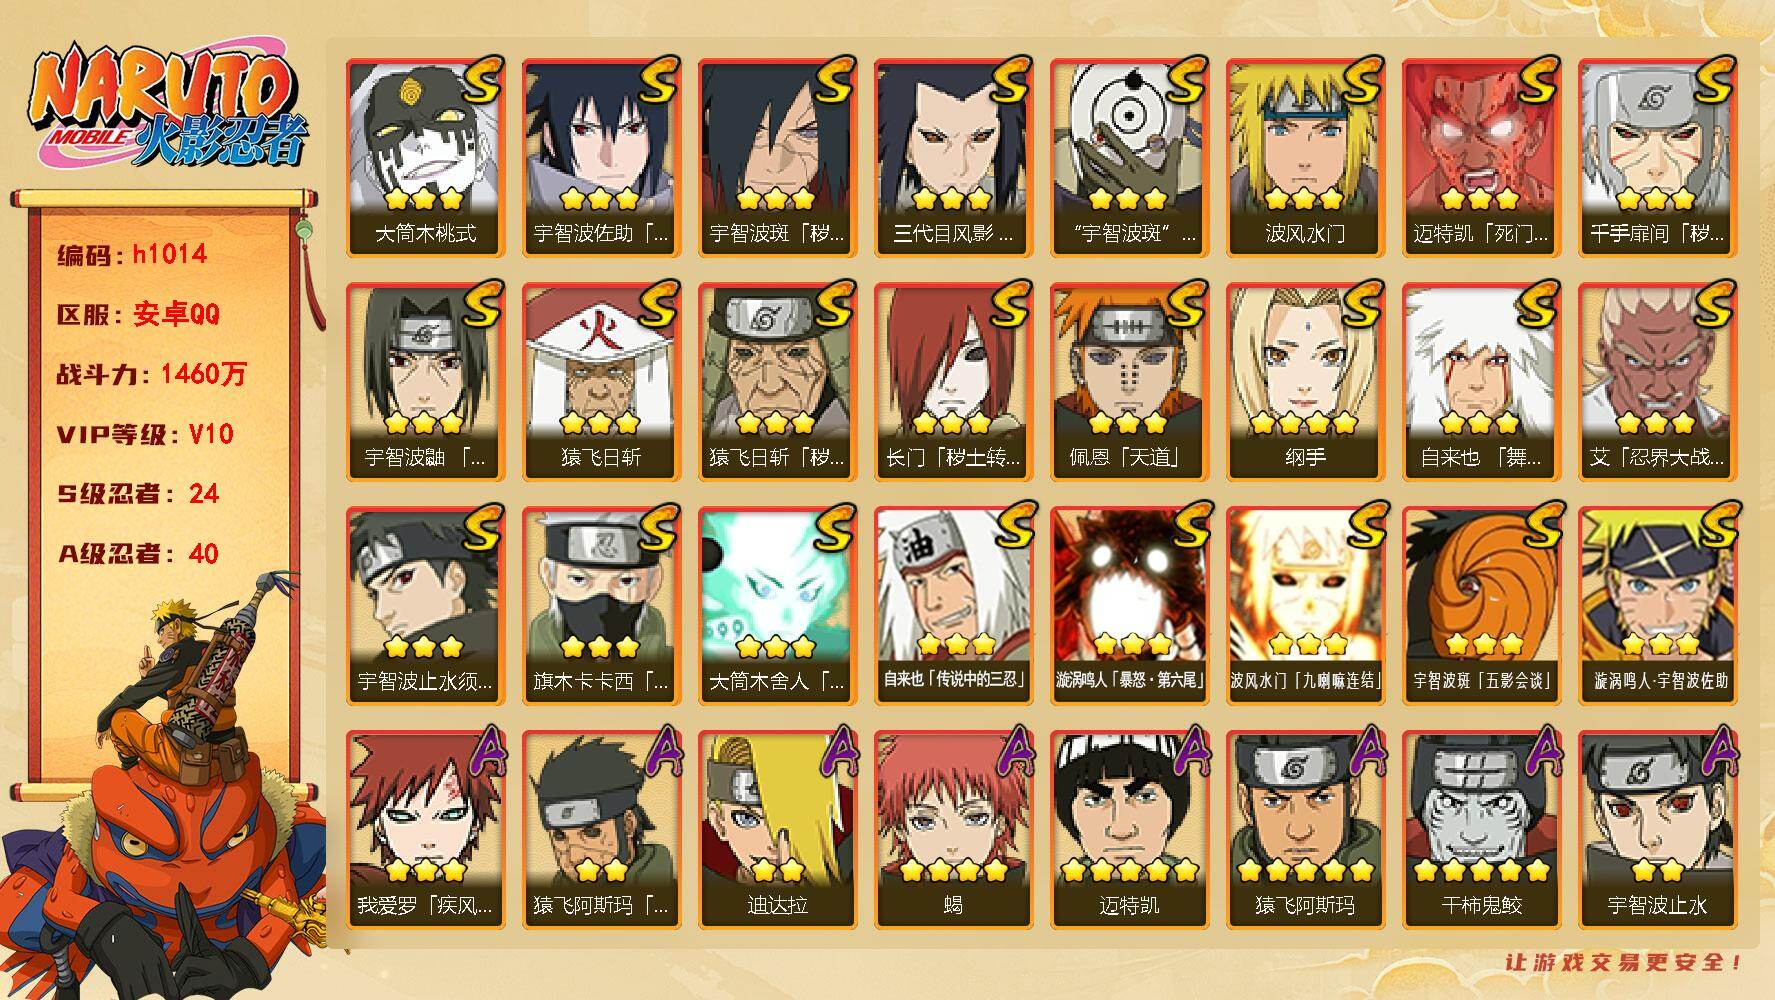
Task: Select the 大筒木桃式 ninja card
Action: click(x=425, y=157)
